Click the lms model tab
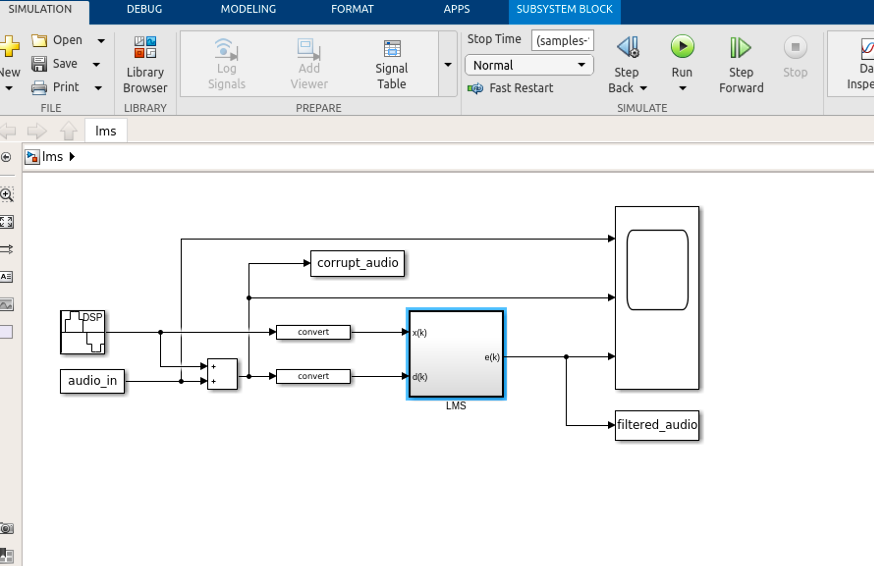 [106, 131]
